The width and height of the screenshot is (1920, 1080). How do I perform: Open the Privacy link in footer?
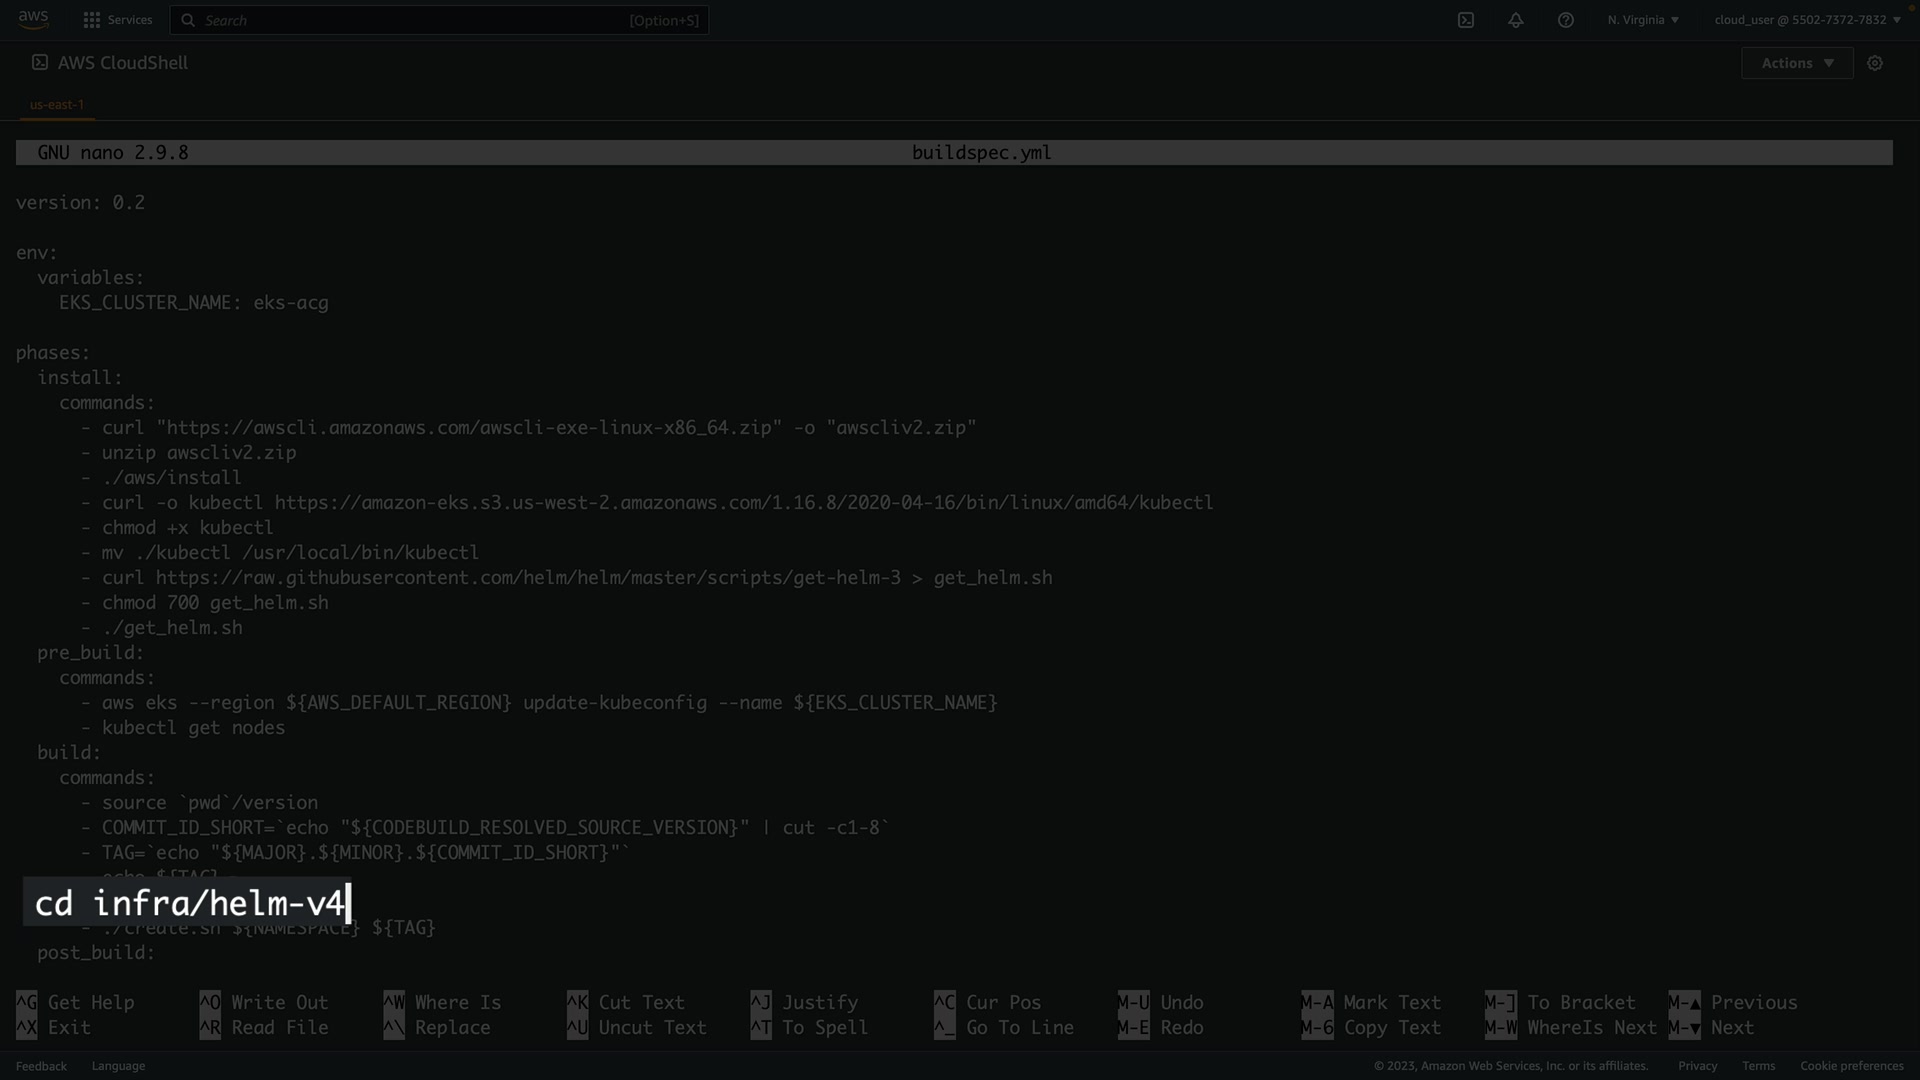pos(1697,1066)
